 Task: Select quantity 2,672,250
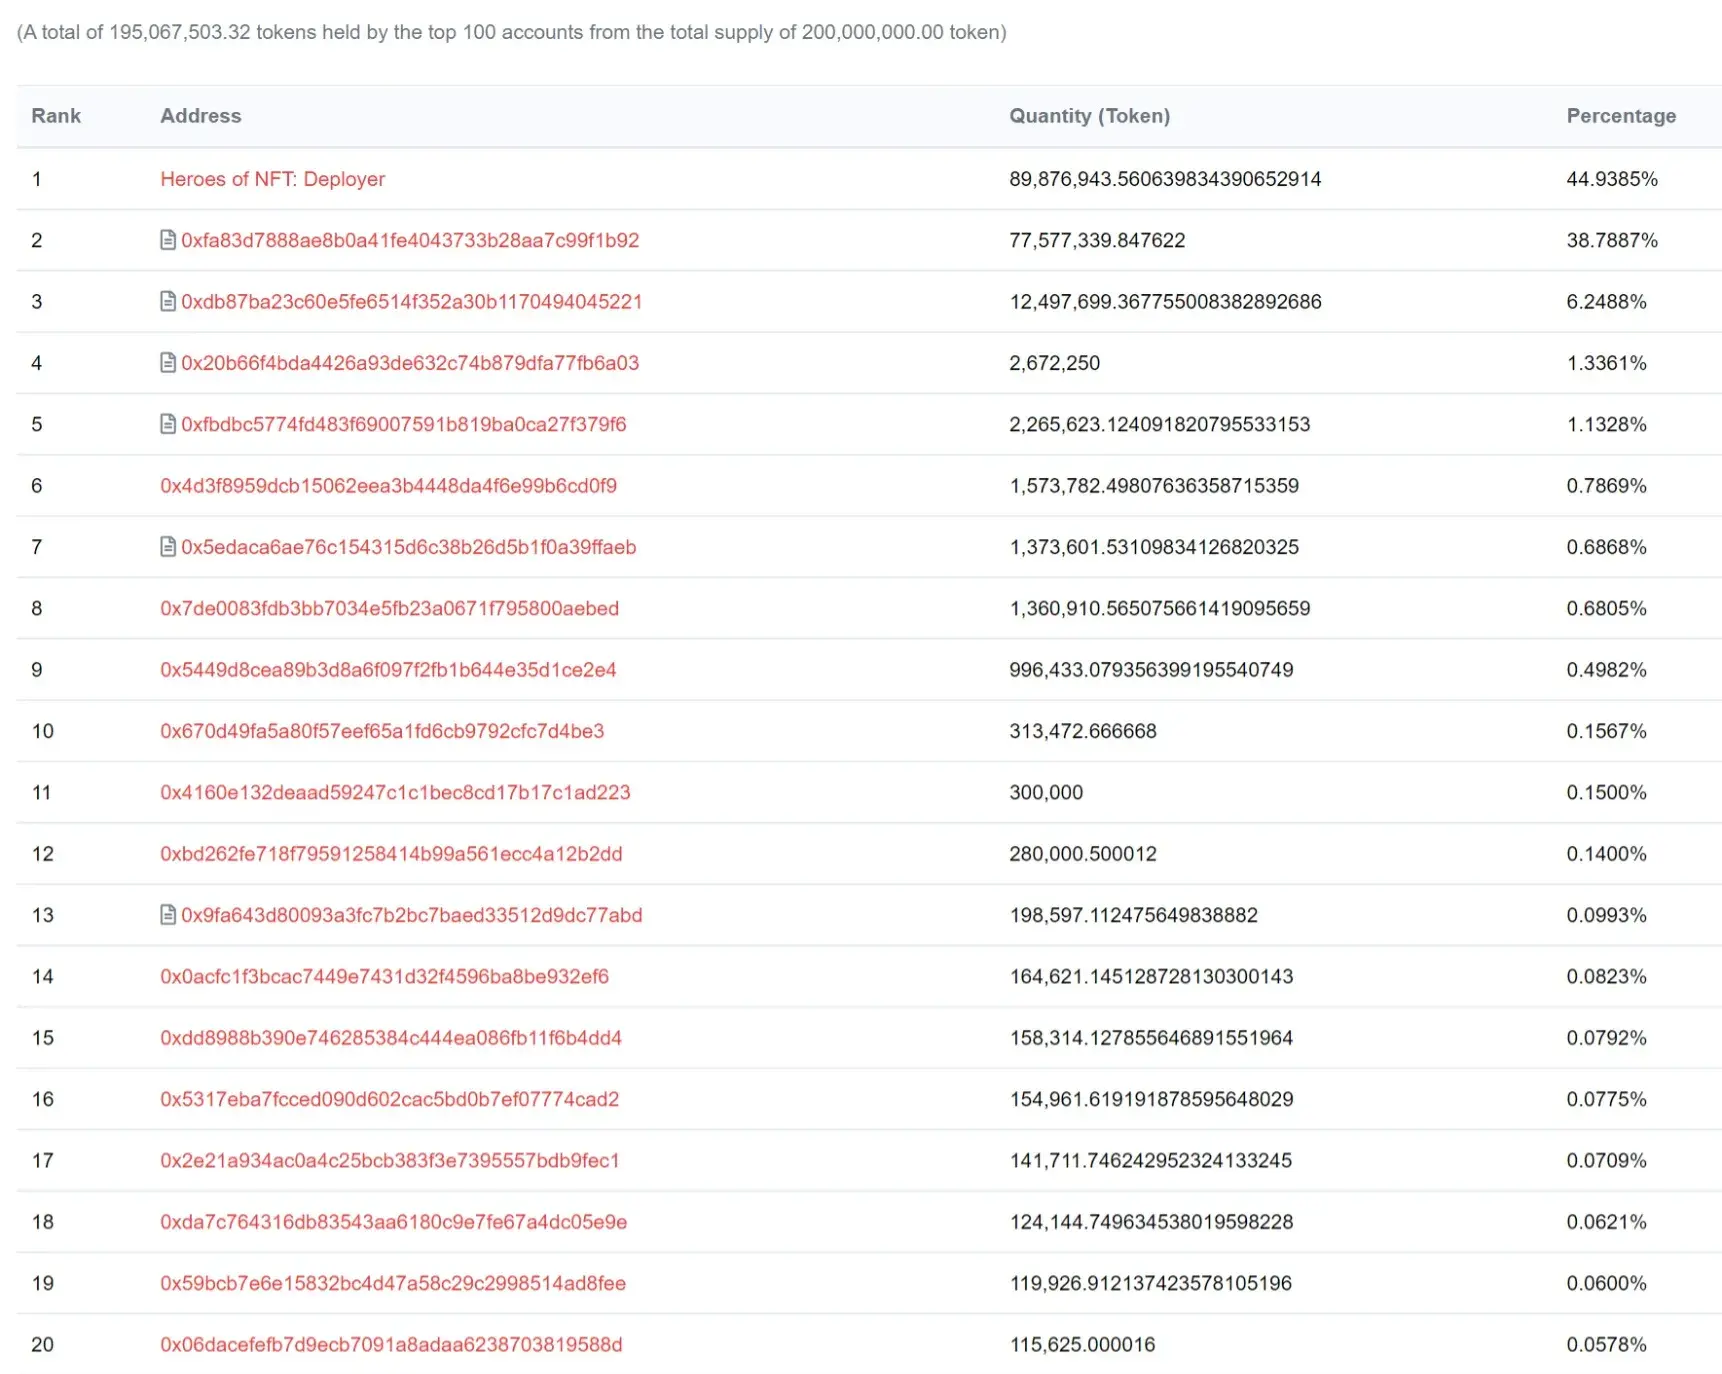1054,363
